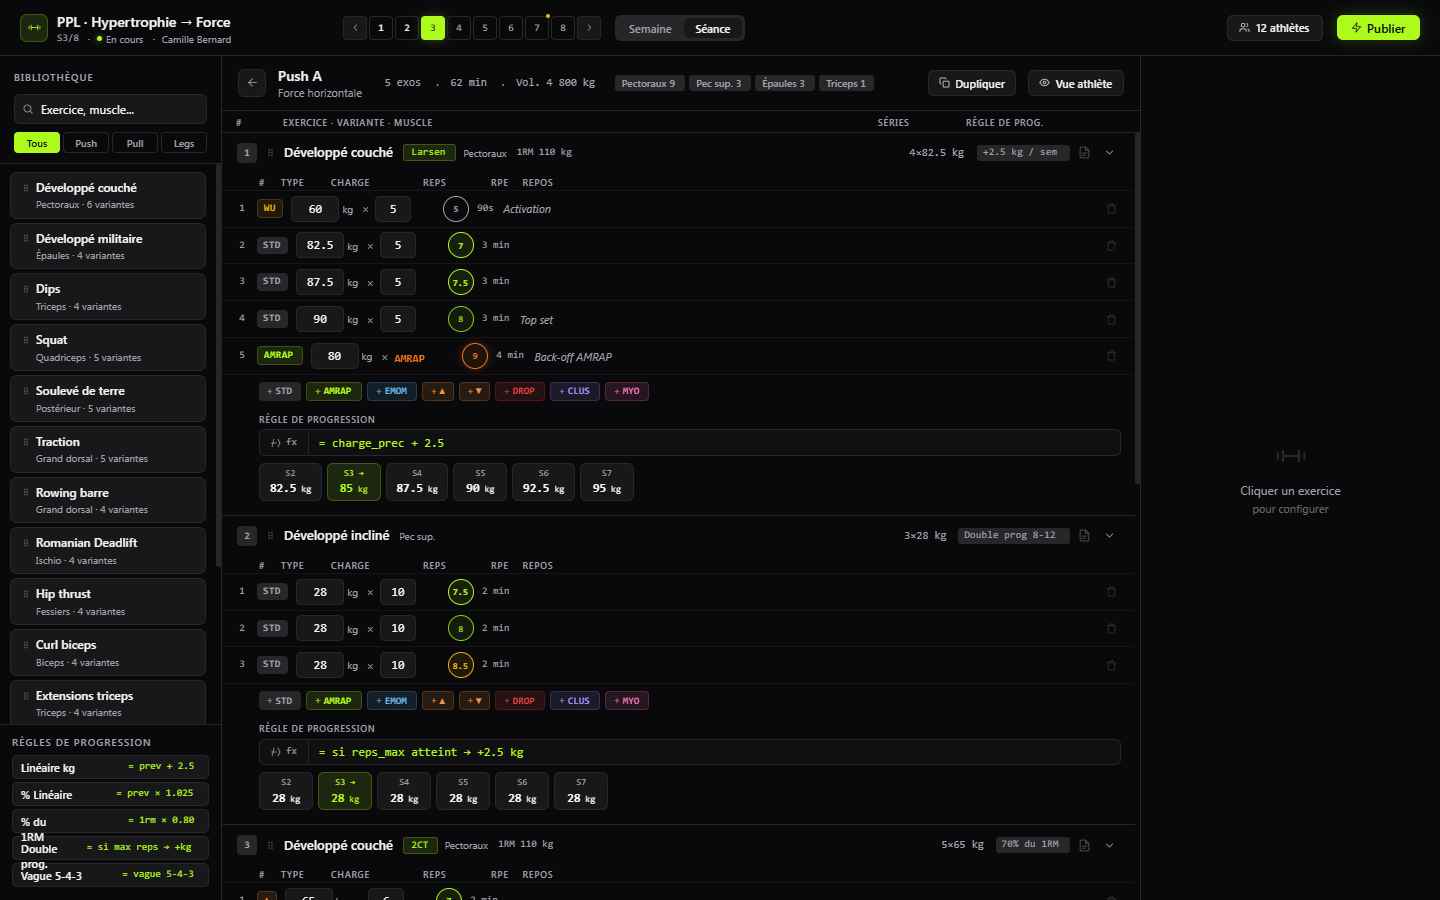Select week 8 tab
The width and height of the screenshot is (1440, 900).
(x=563, y=28)
